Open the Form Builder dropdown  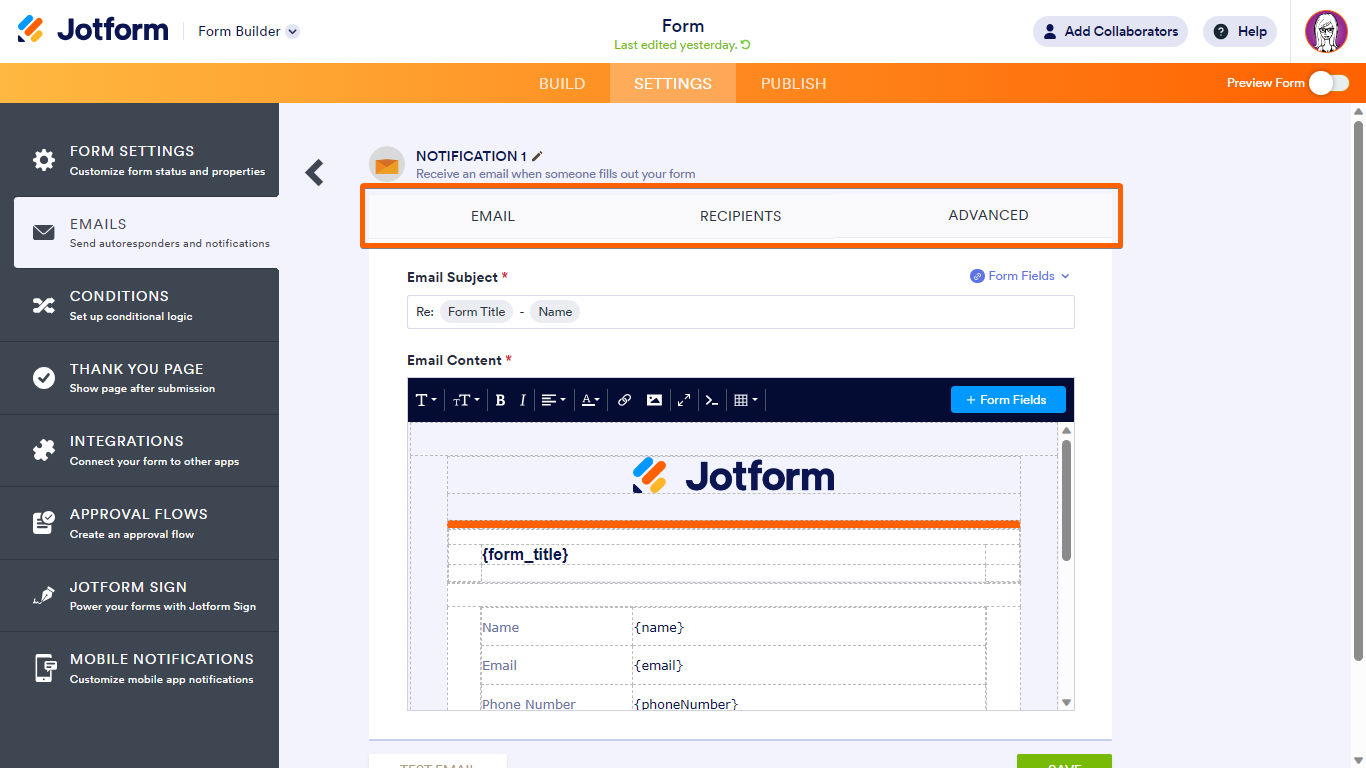(x=249, y=31)
